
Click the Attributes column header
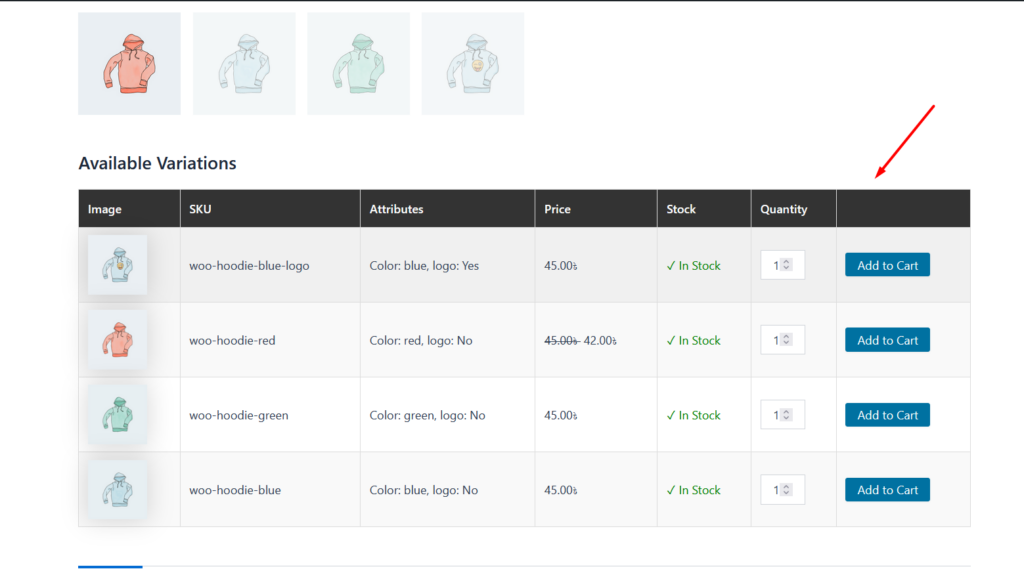396,209
